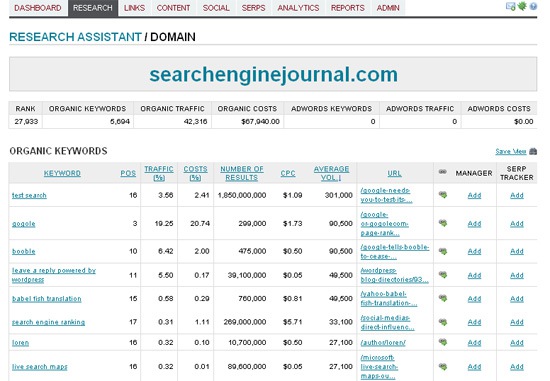Click link icon in search engine ranking row
Image resolution: width=550 pixels, height=381 pixels.
(x=443, y=322)
